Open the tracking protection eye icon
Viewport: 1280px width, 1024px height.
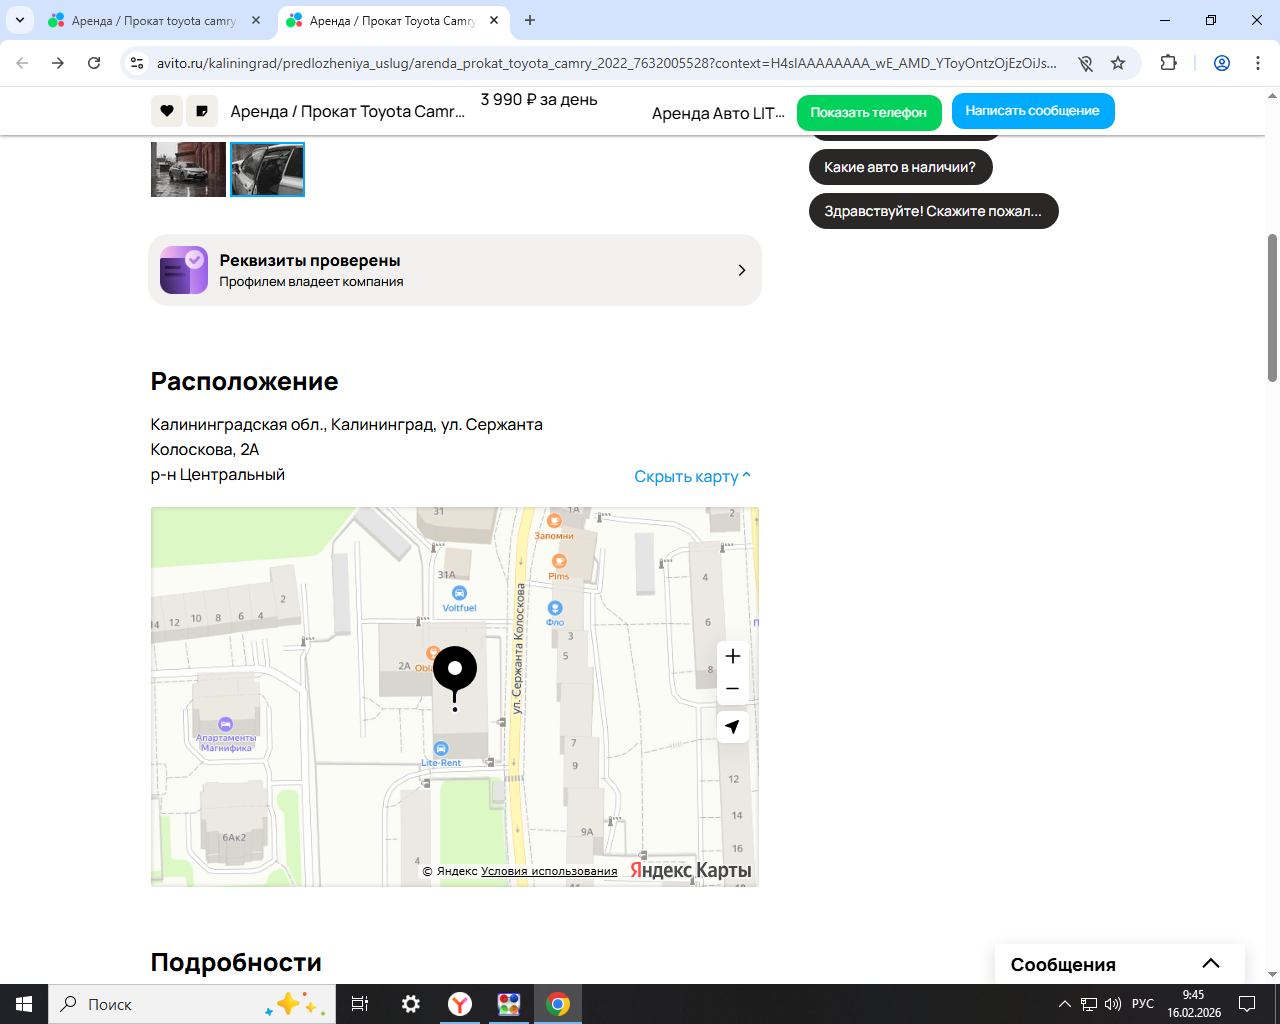1085,63
